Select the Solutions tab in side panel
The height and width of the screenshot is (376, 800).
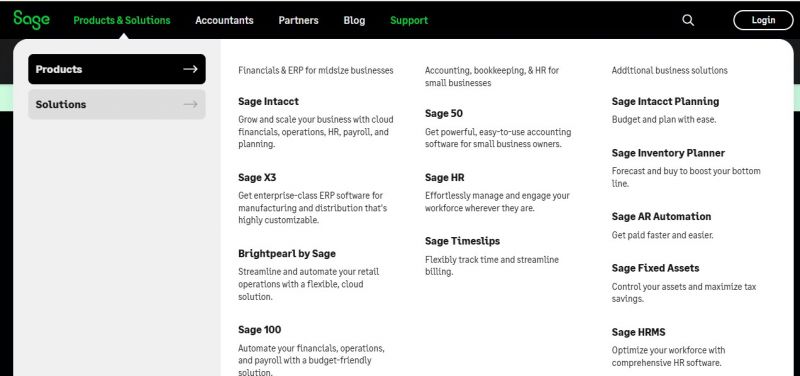[x=117, y=104]
